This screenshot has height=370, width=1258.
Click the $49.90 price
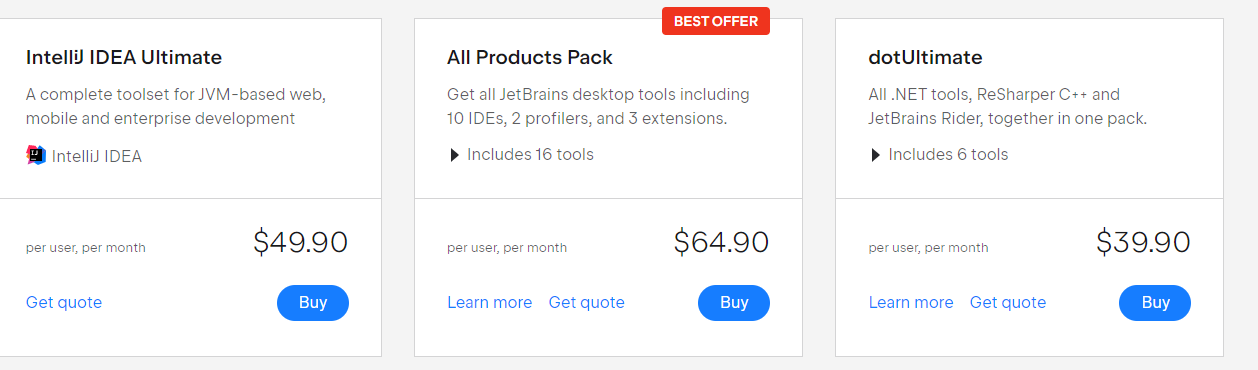tap(300, 242)
